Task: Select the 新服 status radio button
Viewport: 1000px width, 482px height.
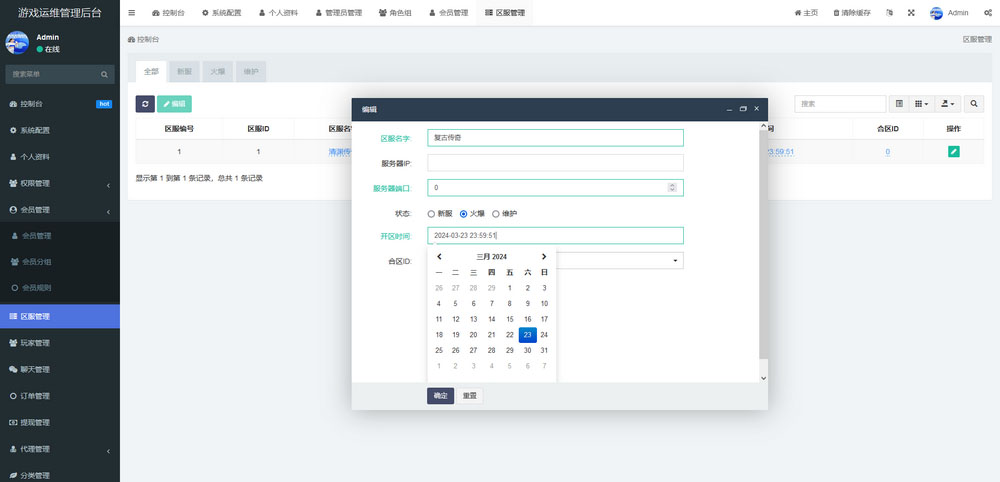Action: (x=431, y=213)
